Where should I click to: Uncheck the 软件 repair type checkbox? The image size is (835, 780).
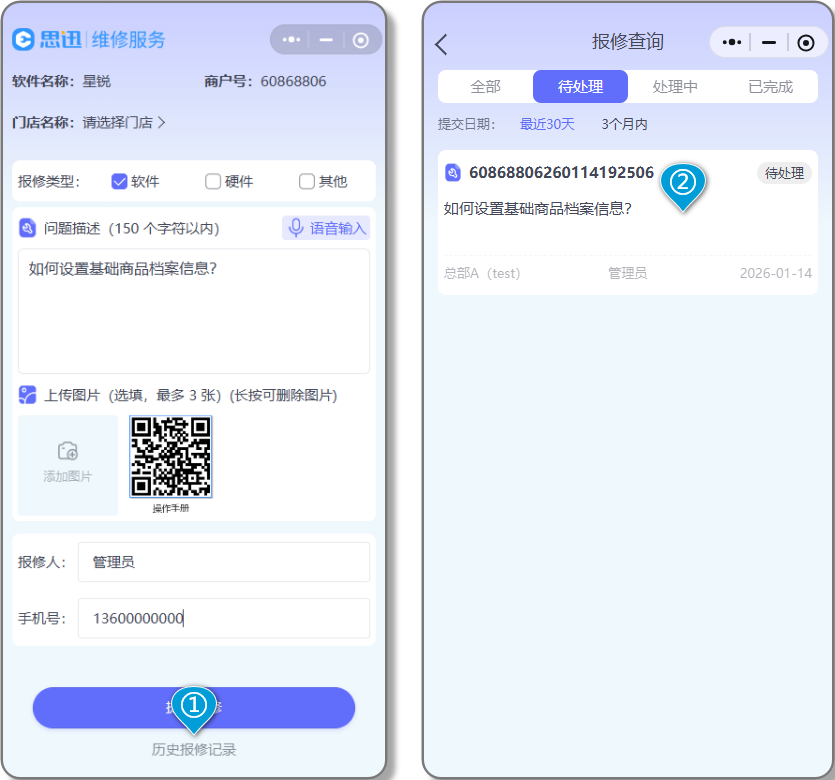point(119,181)
